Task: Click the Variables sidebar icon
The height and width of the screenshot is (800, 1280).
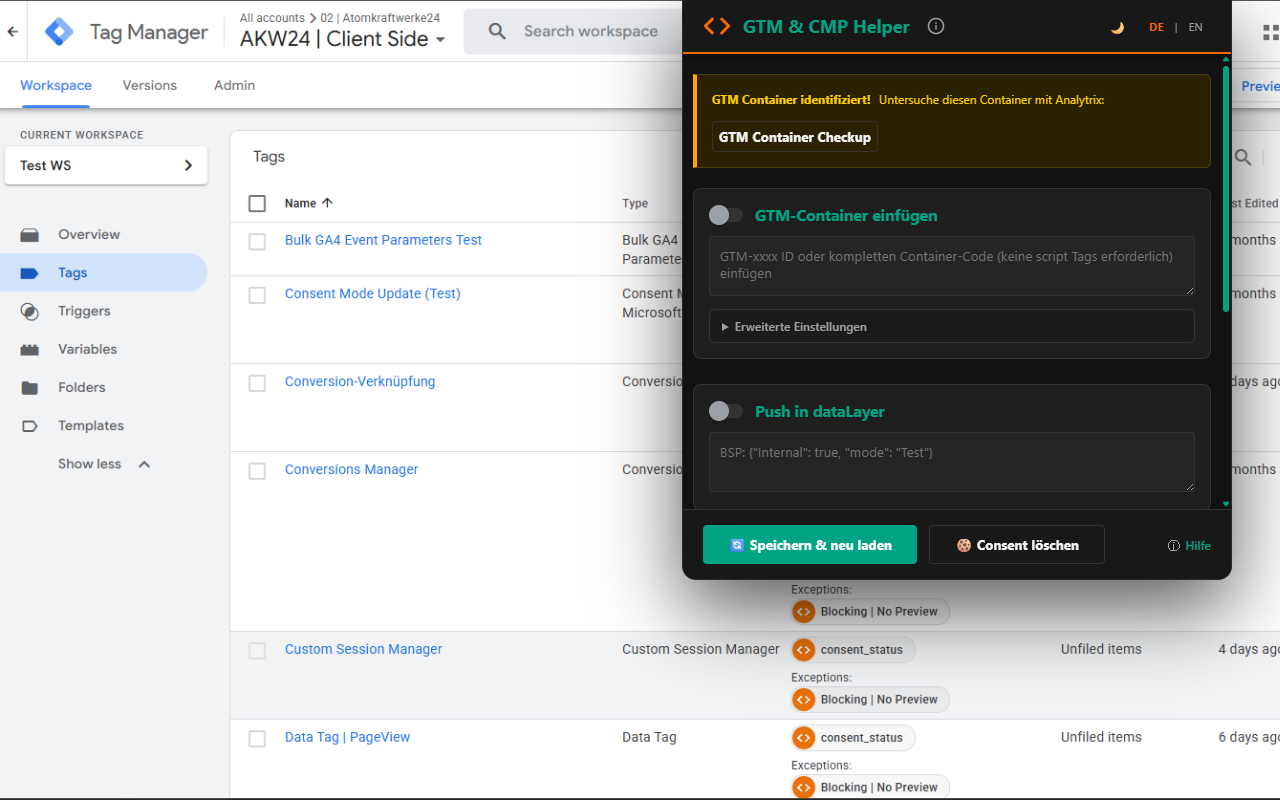Action: tap(30, 349)
